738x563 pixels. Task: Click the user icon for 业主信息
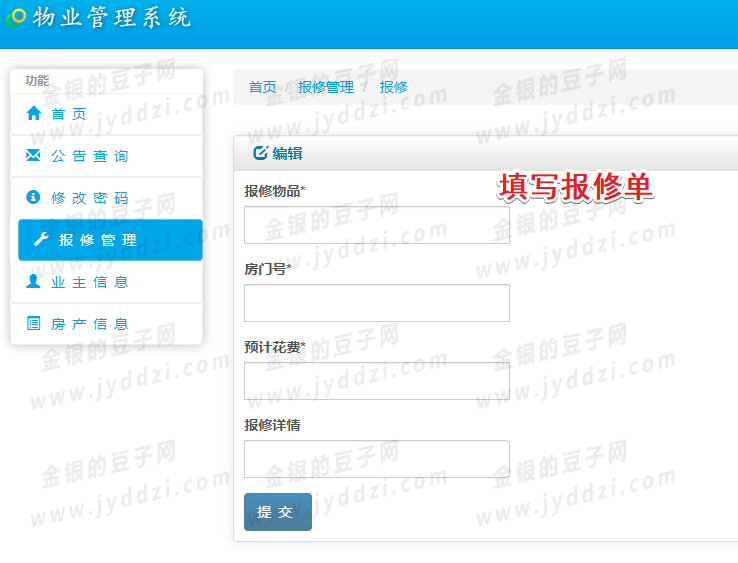pyautogui.click(x=33, y=281)
